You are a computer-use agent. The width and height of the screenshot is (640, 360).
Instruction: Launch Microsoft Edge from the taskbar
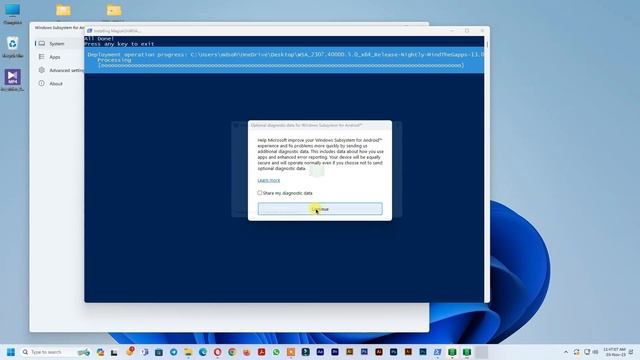point(203,352)
